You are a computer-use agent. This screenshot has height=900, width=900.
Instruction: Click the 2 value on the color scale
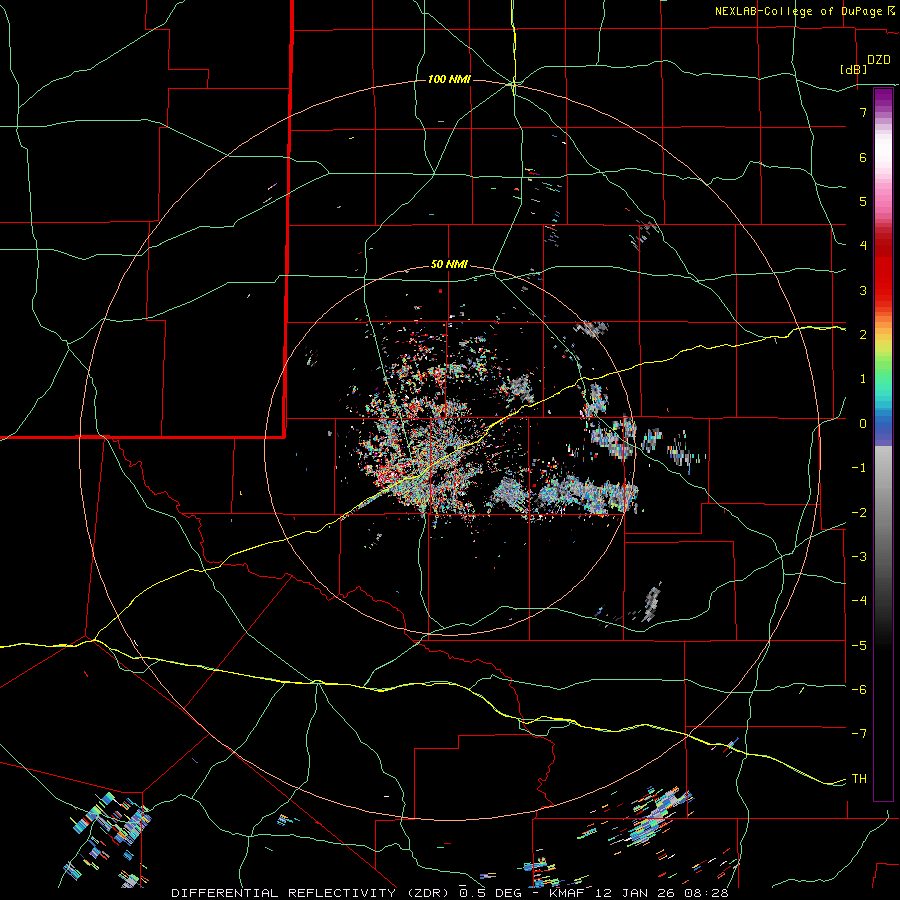[x=863, y=335]
